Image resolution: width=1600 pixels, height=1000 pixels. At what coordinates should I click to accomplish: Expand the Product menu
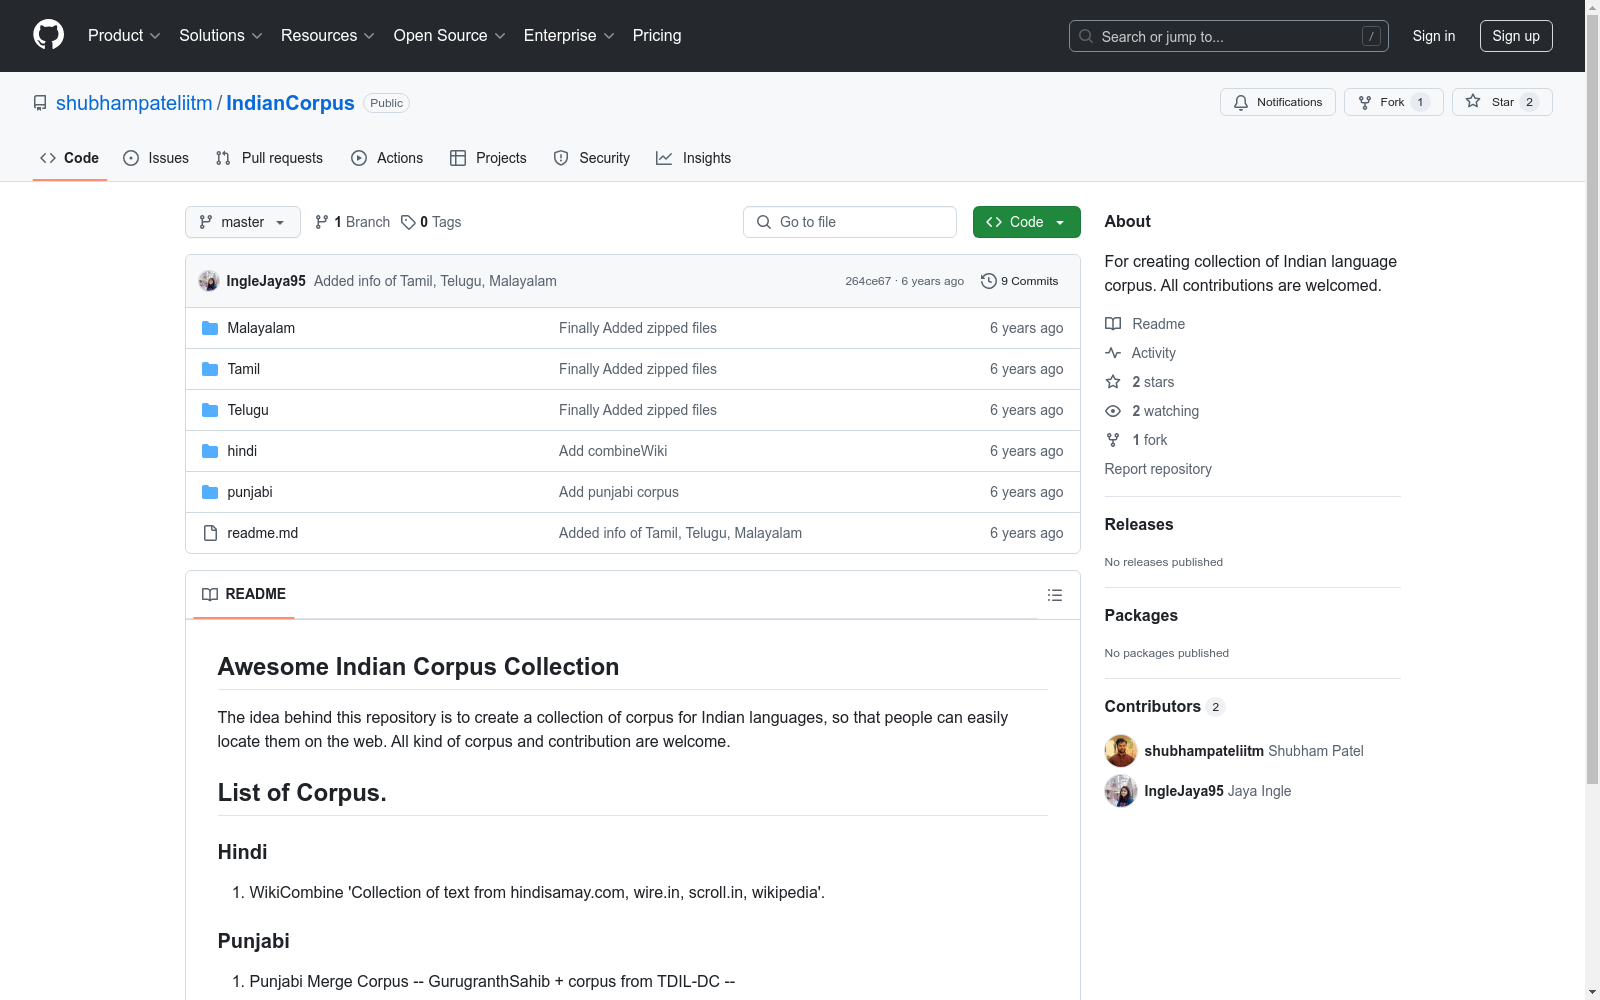(x=124, y=36)
